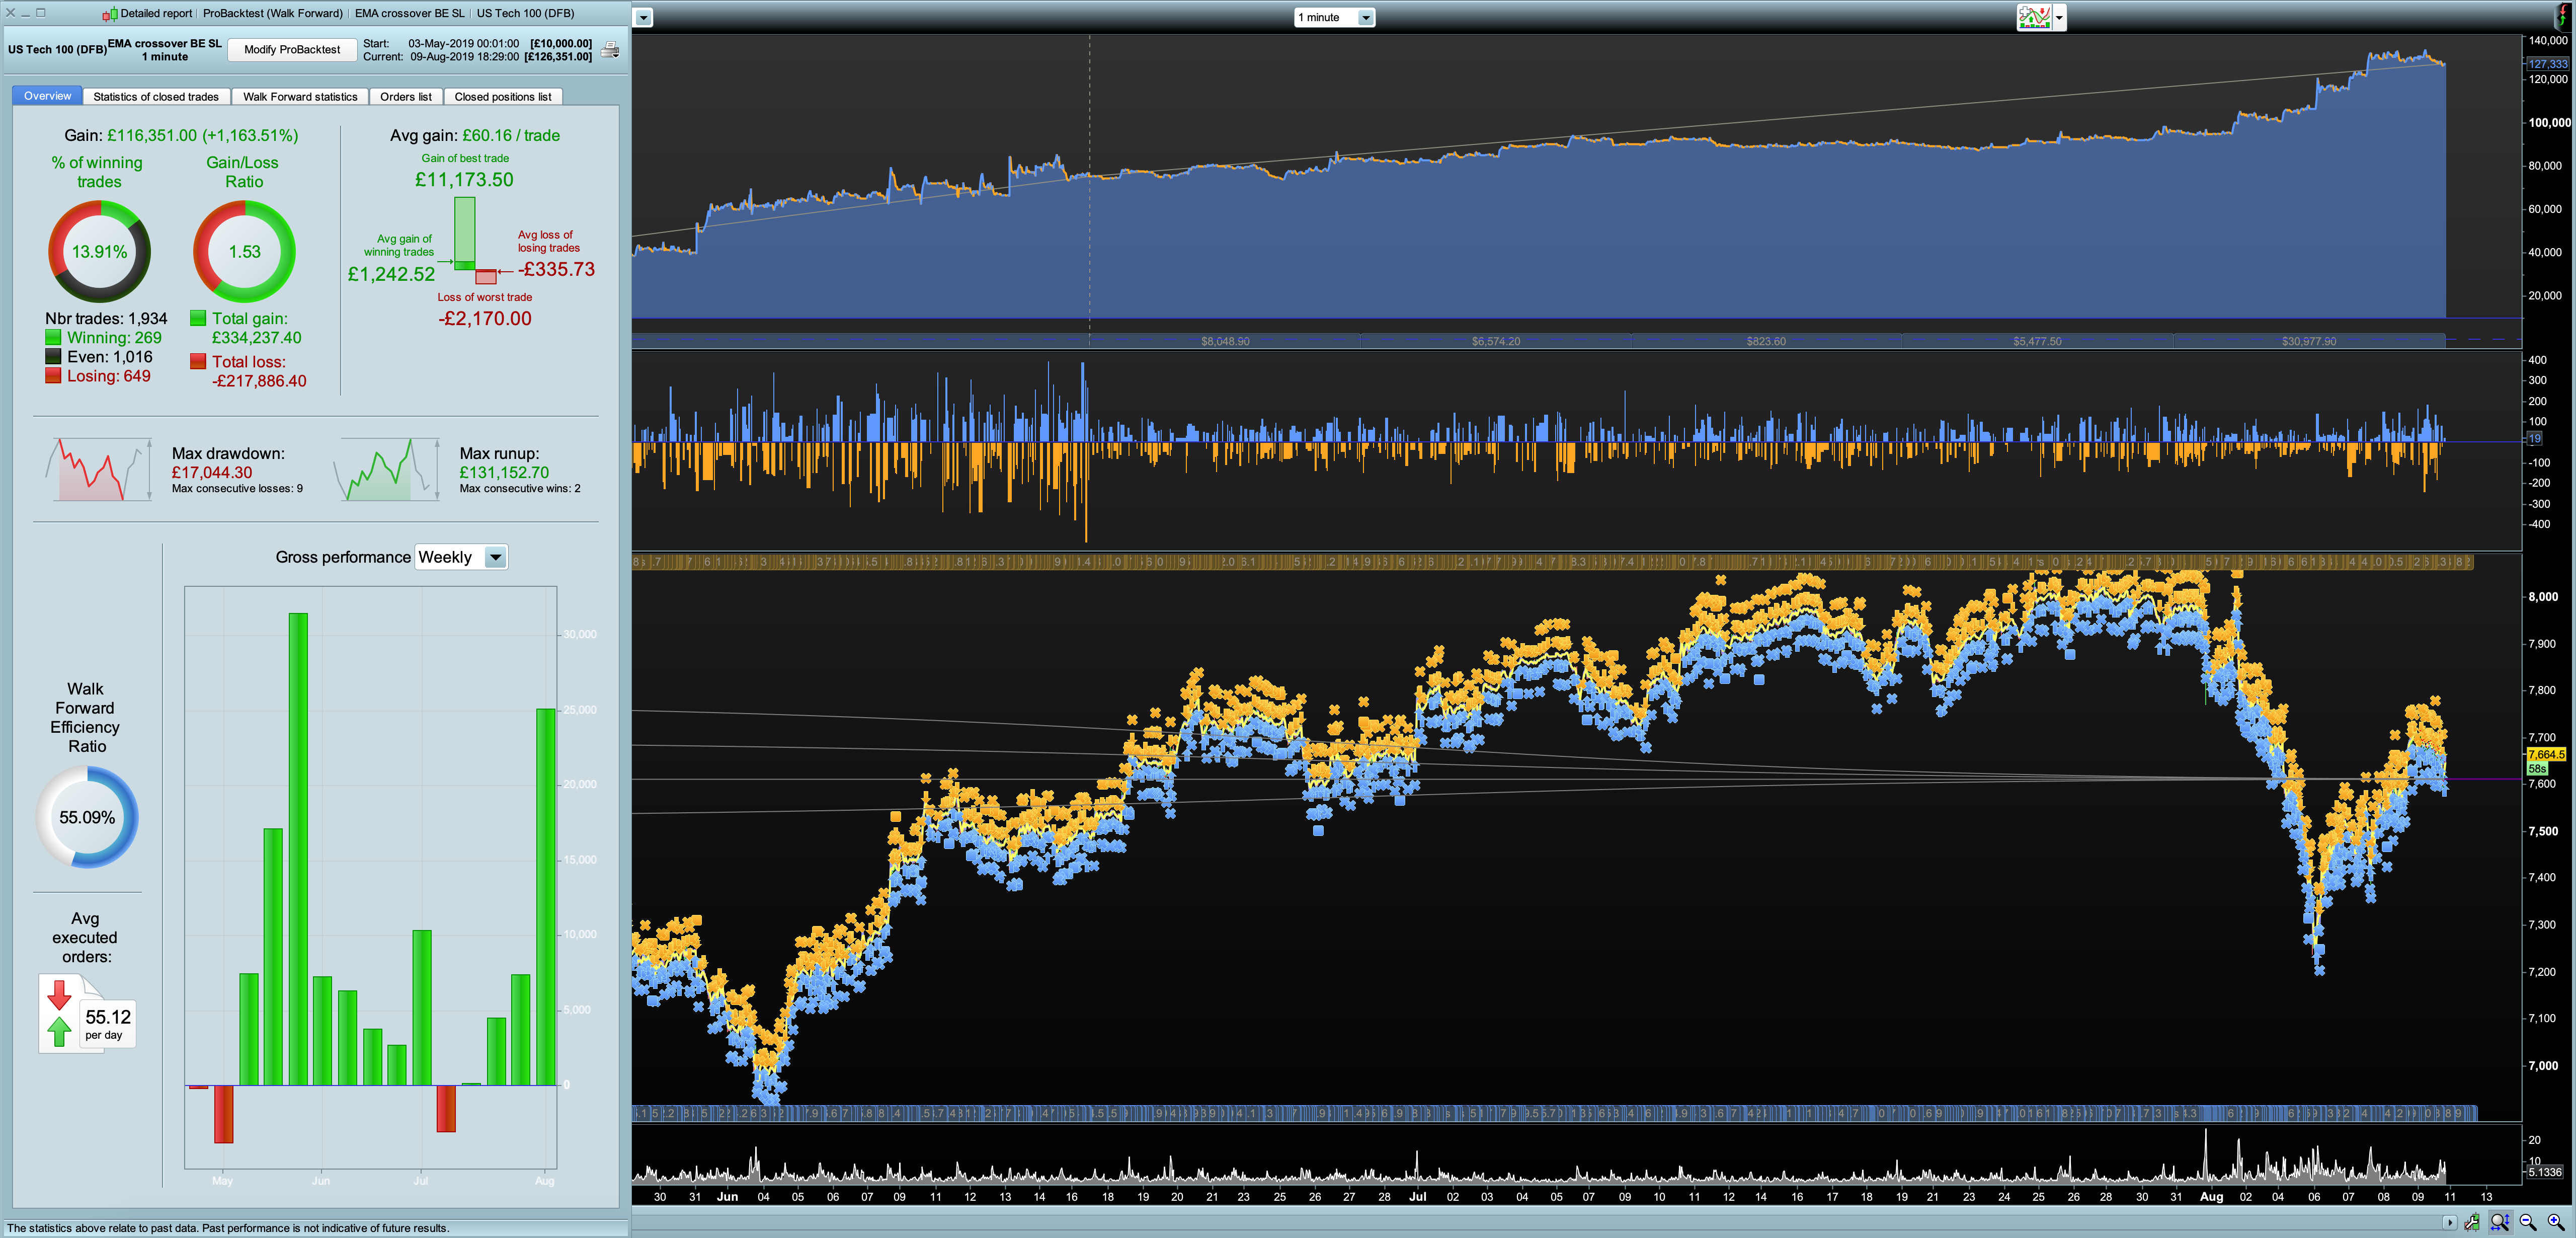Select the Closed positions list tab
Image resolution: width=2576 pixels, height=1238 pixels.
(502, 97)
